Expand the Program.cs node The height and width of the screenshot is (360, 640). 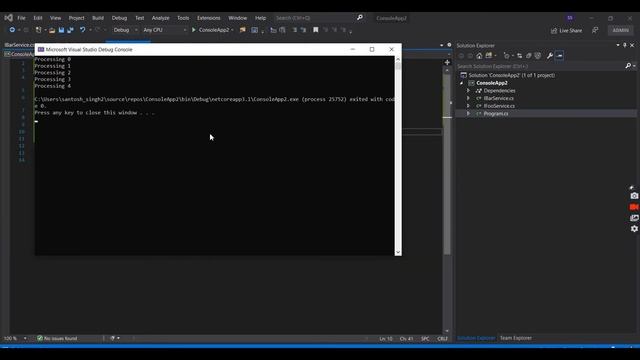(x=469, y=114)
